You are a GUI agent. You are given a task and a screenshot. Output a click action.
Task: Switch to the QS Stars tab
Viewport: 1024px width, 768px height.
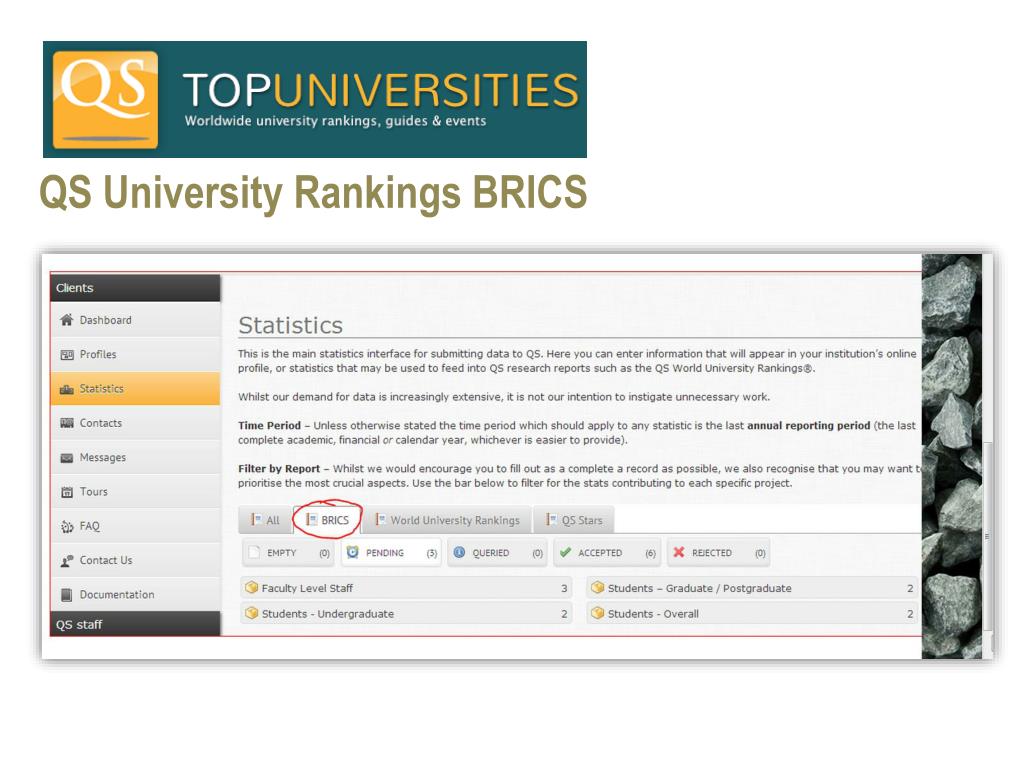point(574,520)
